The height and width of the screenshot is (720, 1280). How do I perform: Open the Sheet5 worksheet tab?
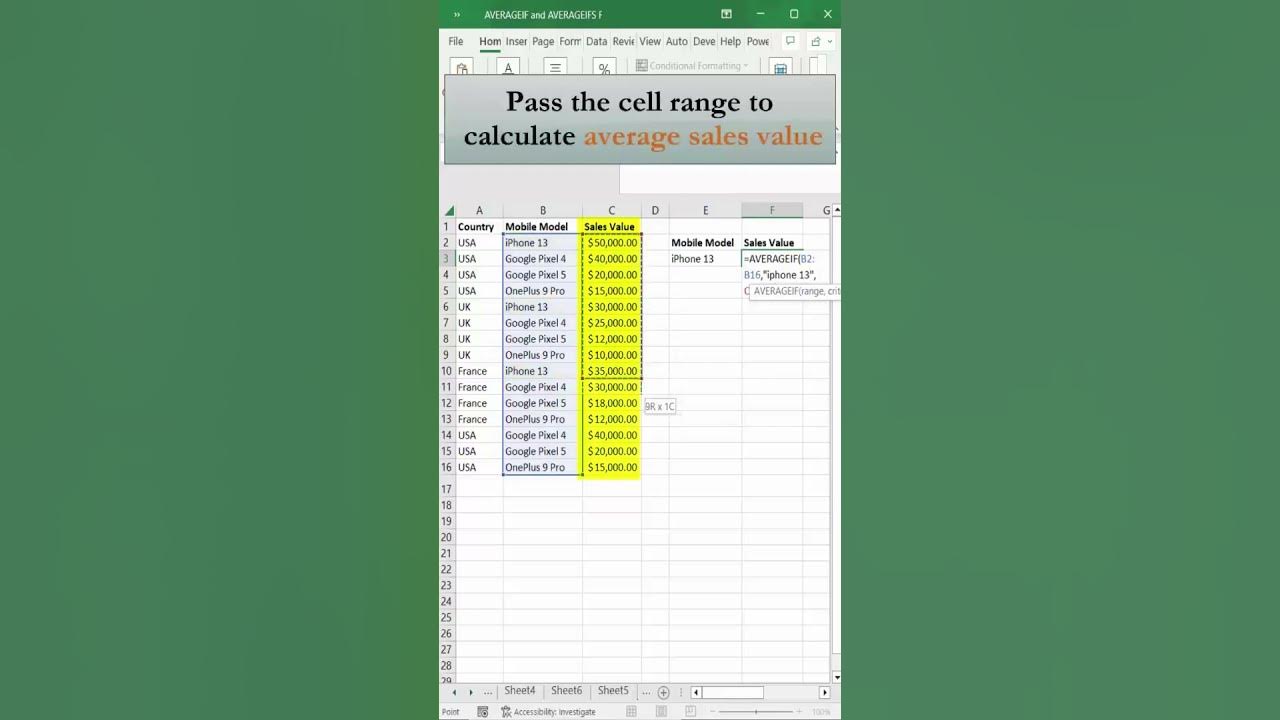[613, 691]
